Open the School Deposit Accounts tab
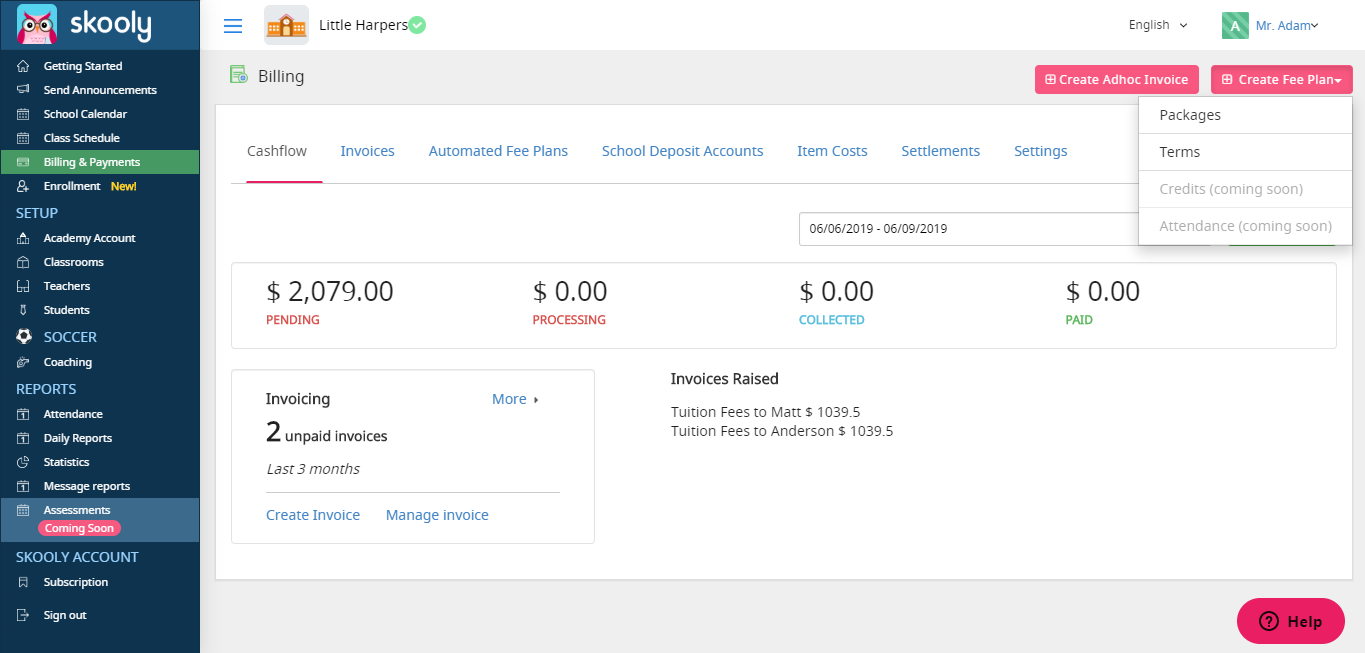The image size is (1365, 653). click(x=682, y=151)
